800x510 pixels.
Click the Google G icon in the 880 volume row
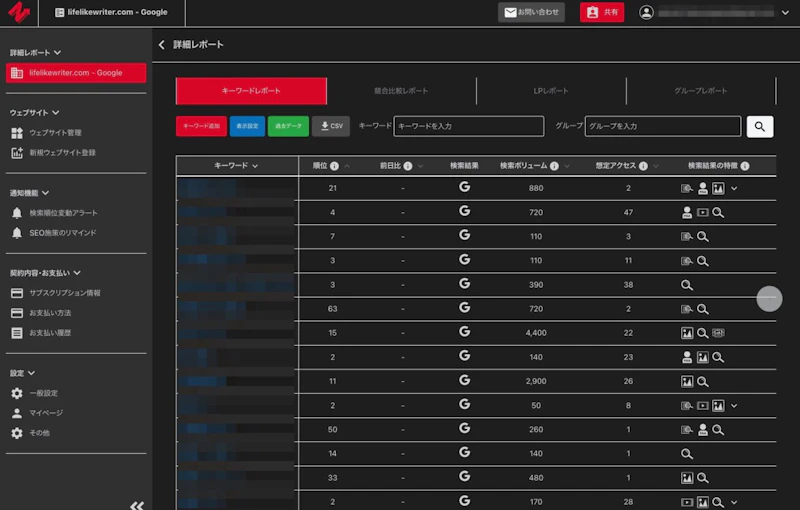pos(464,187)
